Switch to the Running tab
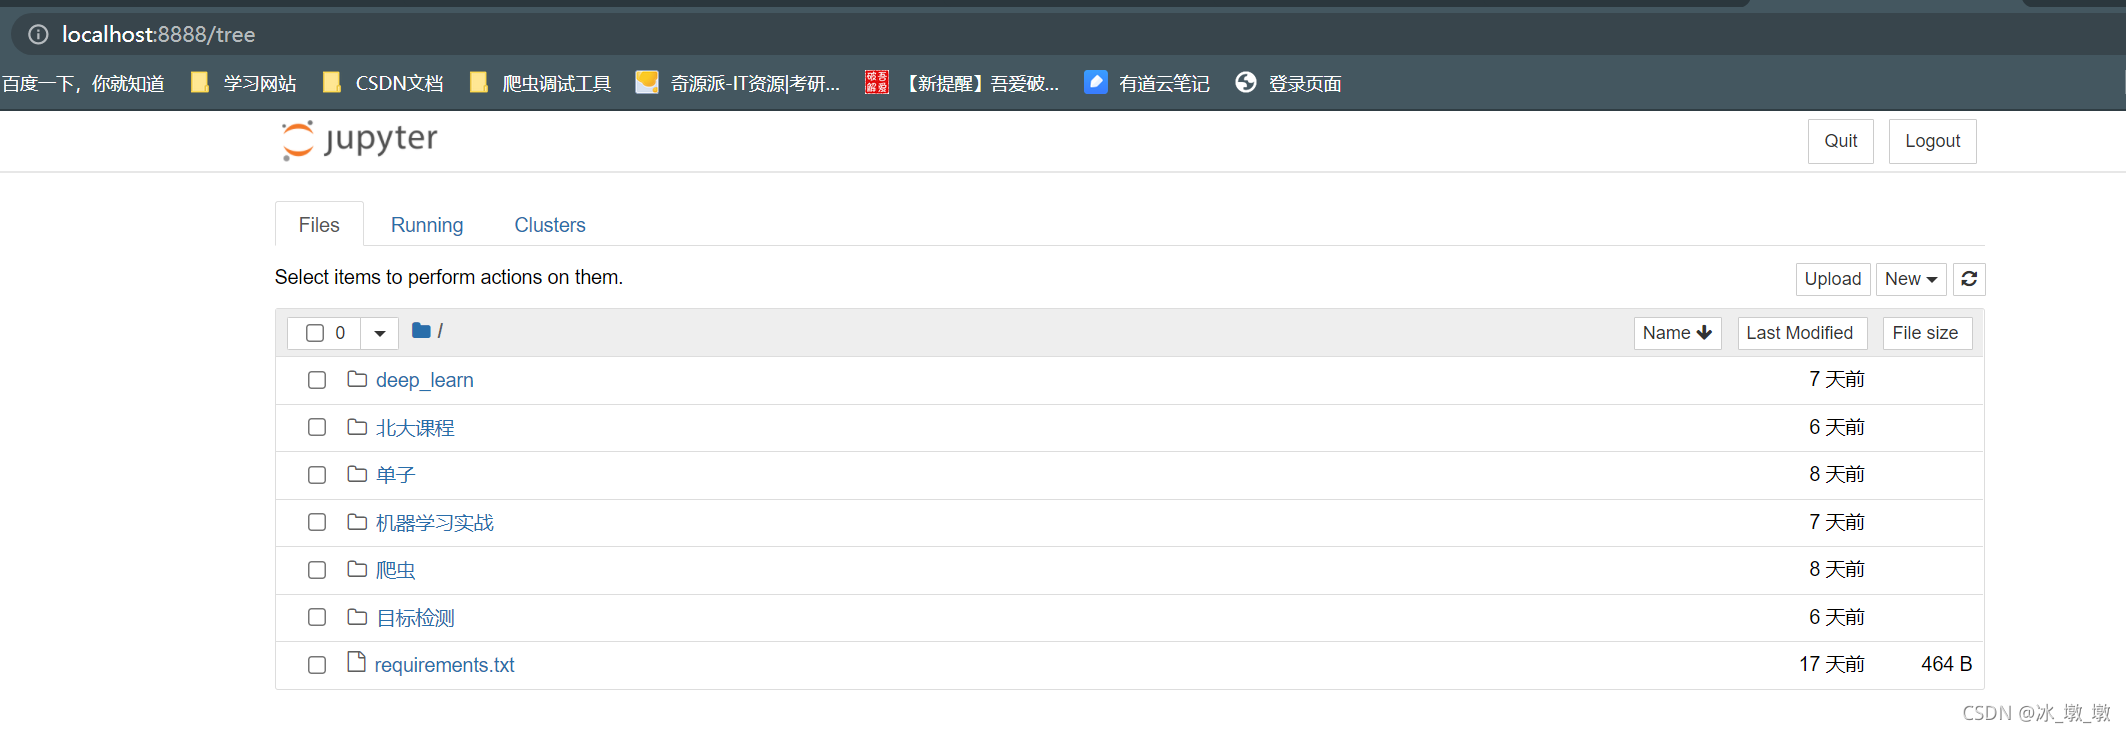 pyautogui.click(x=427, y=225)
